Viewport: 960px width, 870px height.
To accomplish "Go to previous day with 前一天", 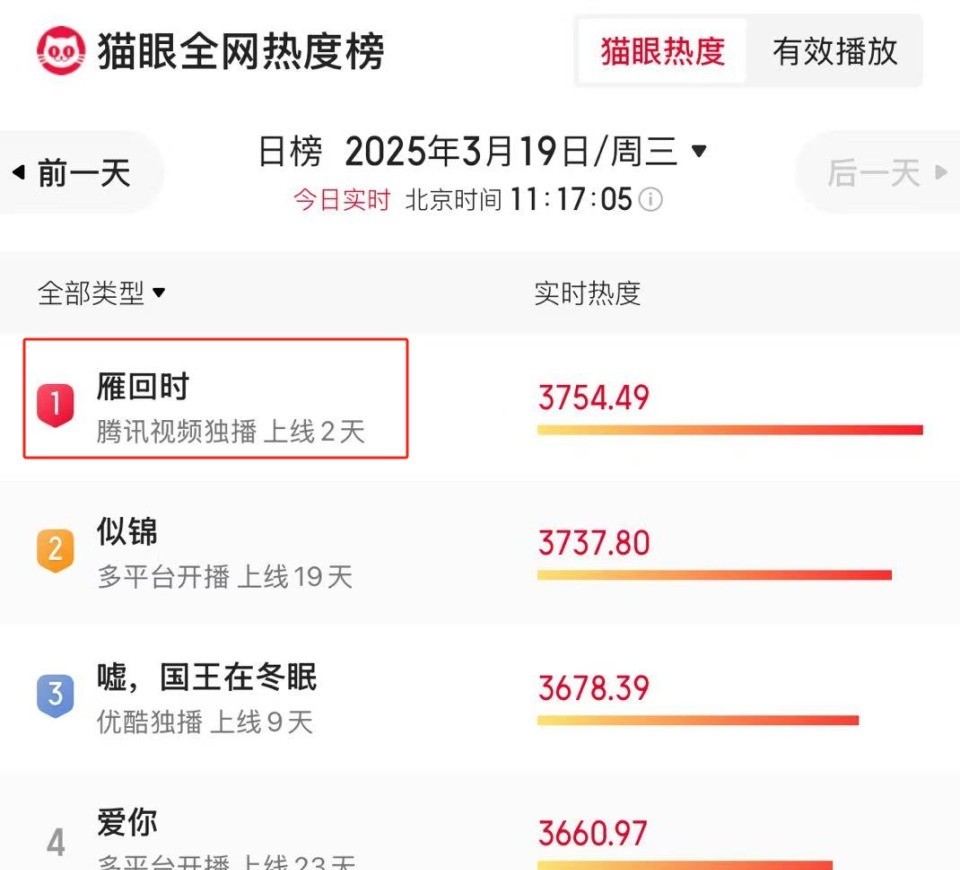I will tap(81, 172).
